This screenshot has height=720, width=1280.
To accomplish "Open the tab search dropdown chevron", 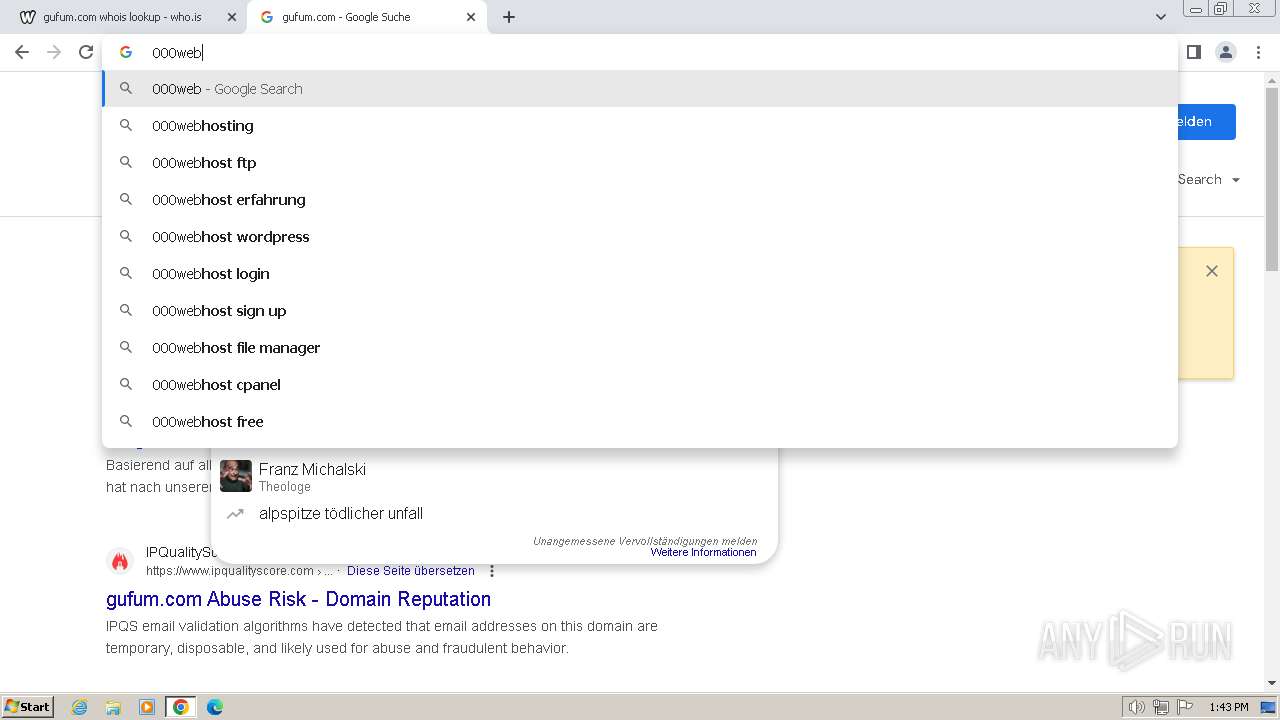I will point(1161,17).
